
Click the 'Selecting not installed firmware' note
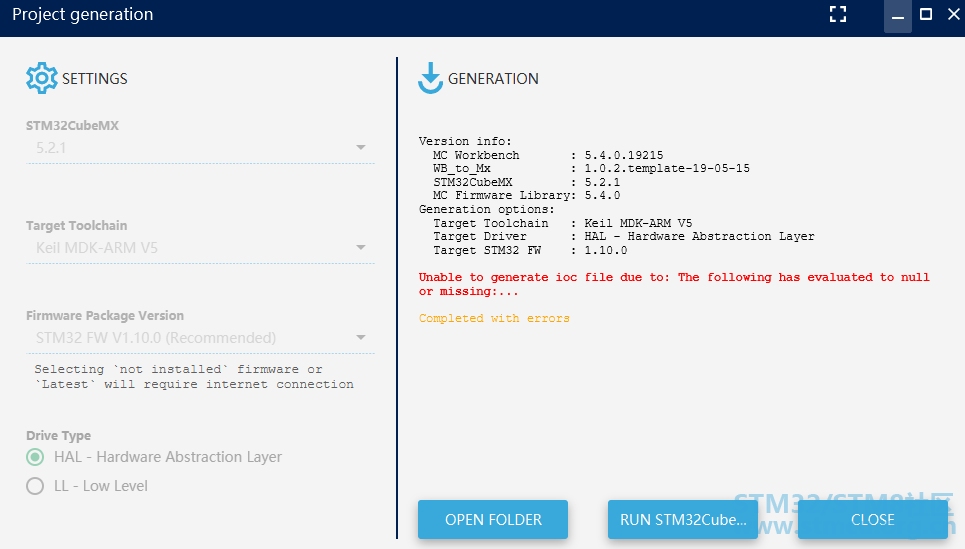[194, 377]
